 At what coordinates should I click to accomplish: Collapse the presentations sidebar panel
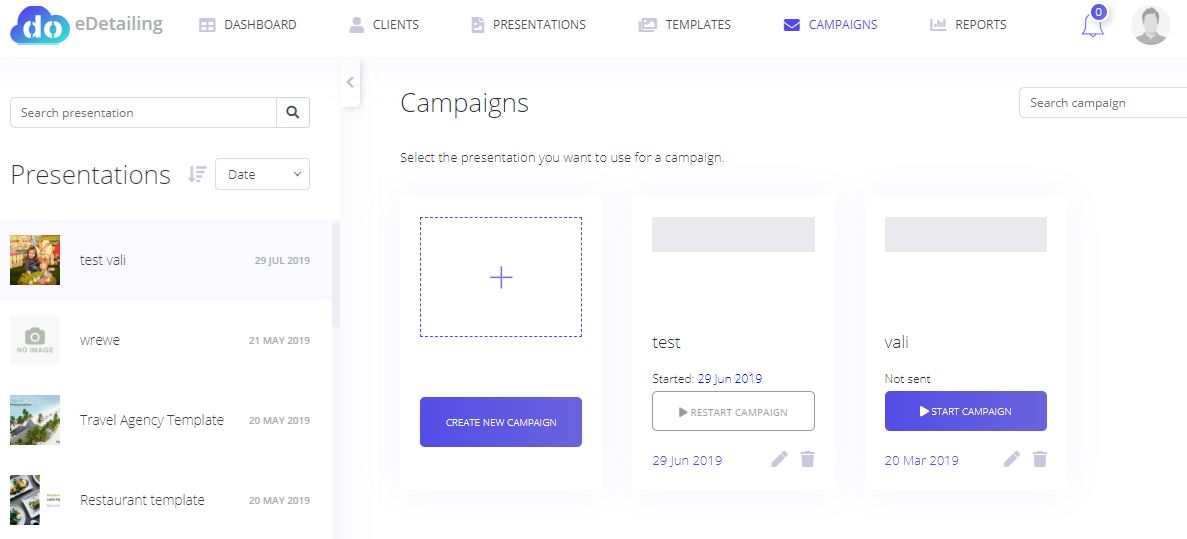pyautogui.click(x=350, y=83)
